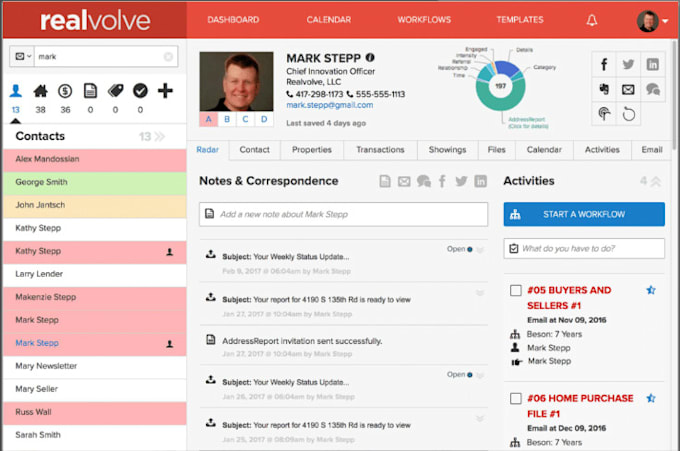The height and width of the screenshot is (451, 680).
Task: Filter notes by Twitter icon
Action: [461, 181]
